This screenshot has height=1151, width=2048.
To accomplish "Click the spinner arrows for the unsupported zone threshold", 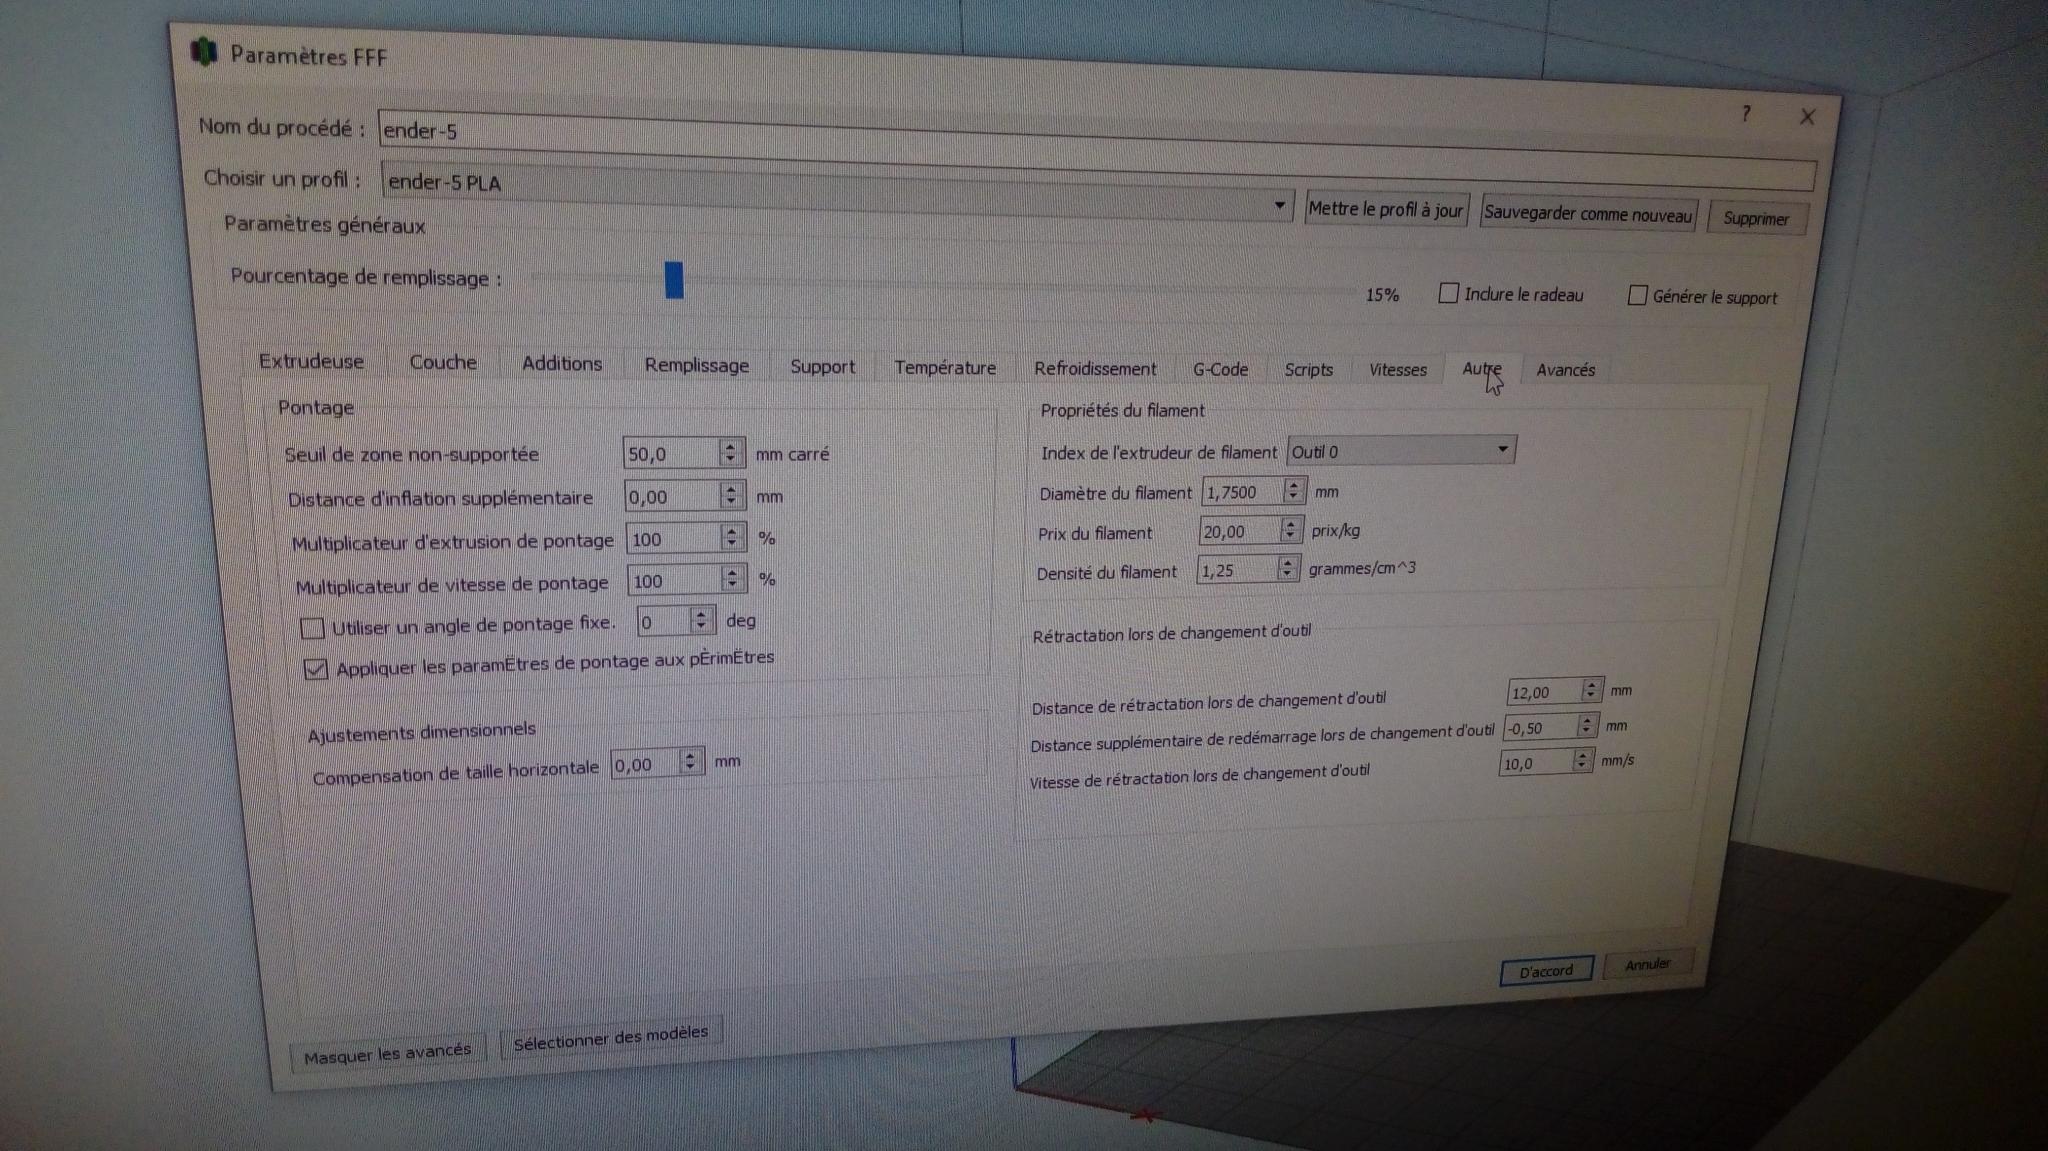I will point(730,453).
